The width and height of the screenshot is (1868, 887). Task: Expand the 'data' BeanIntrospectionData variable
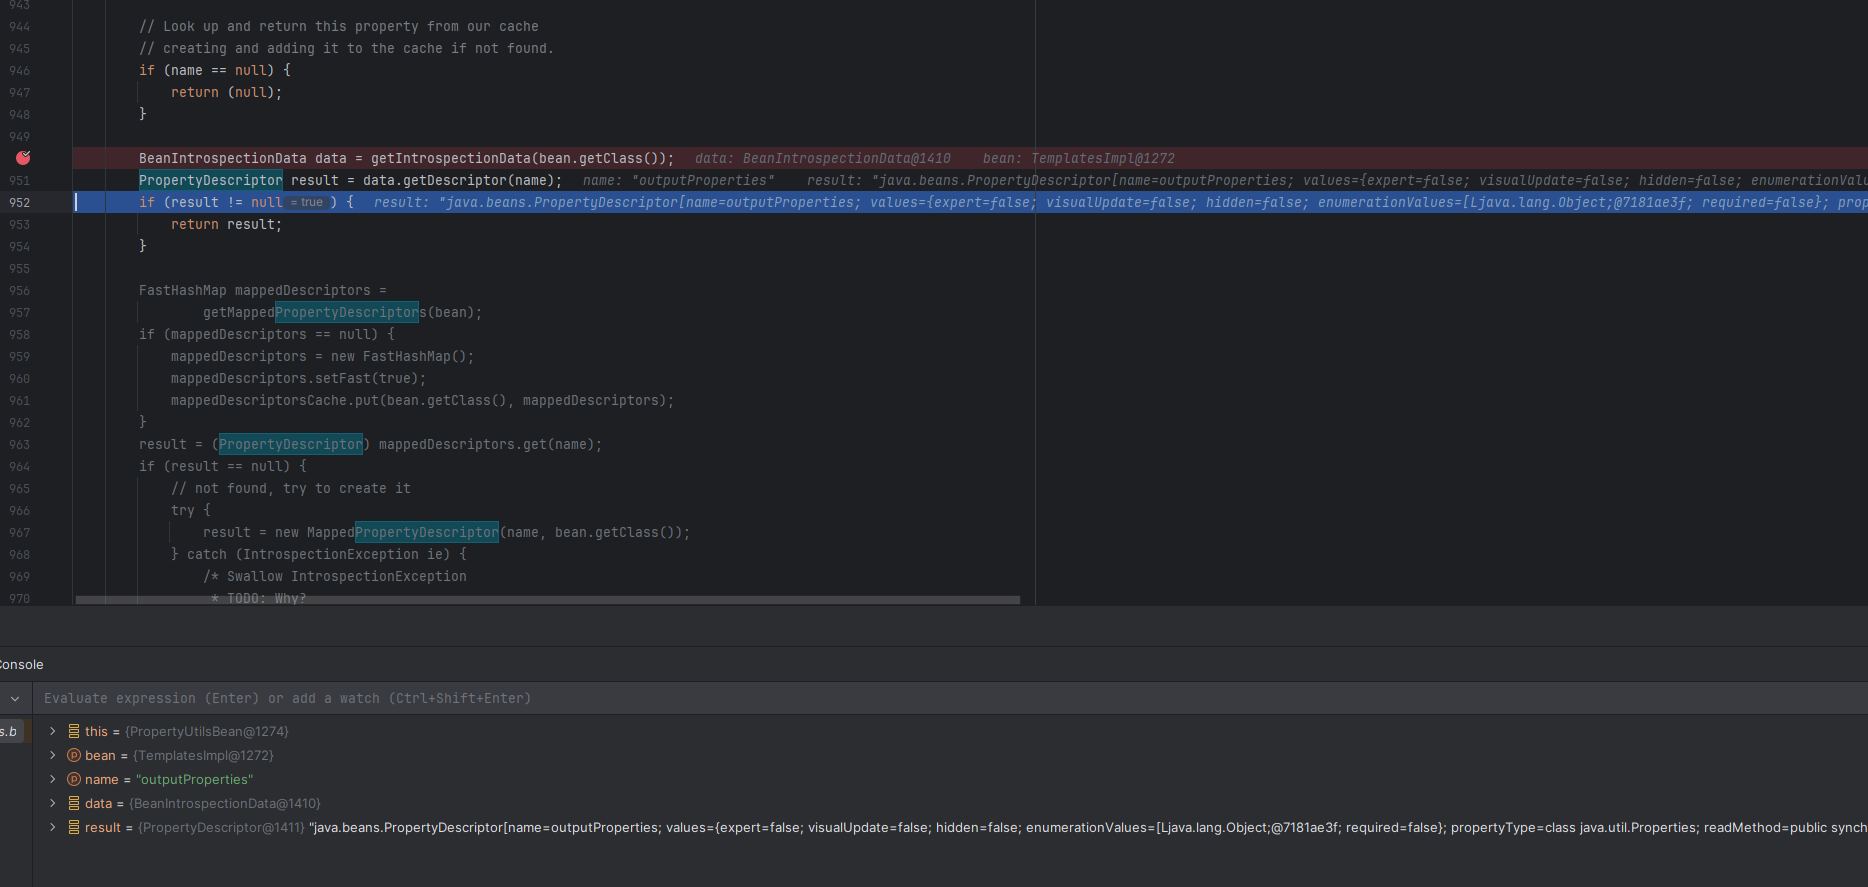tap(53, 804)
